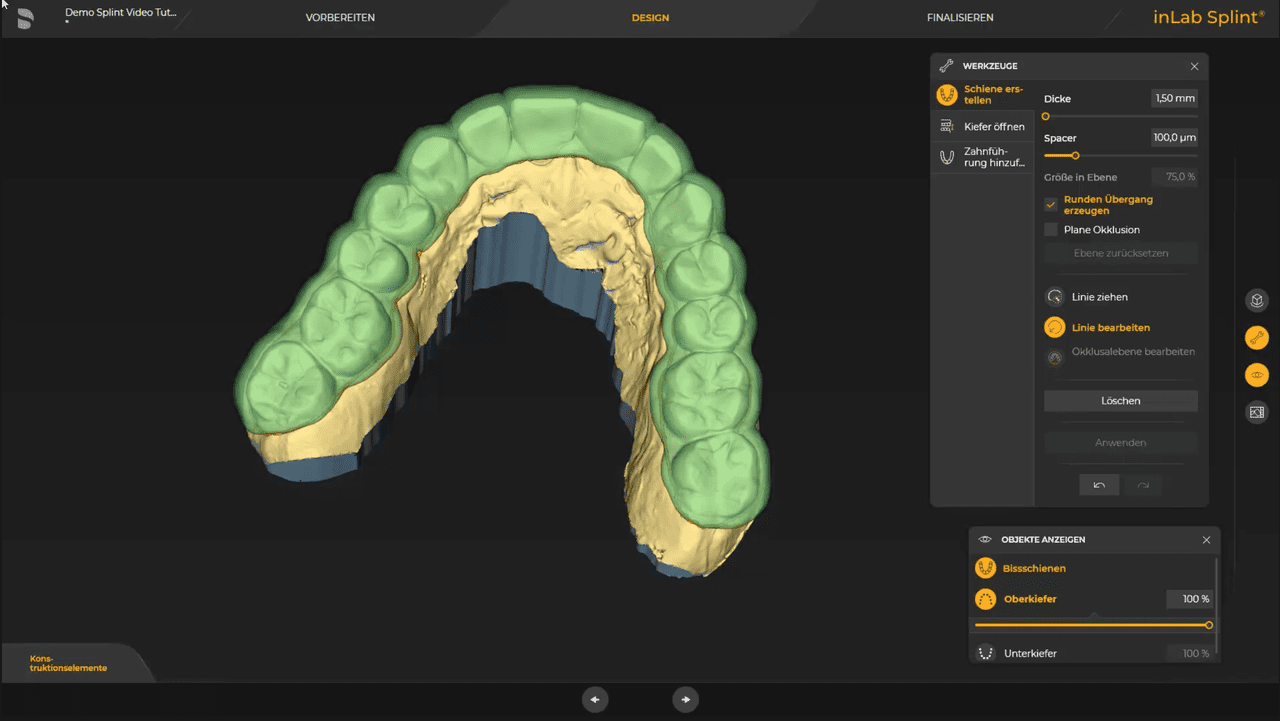Screen dimensions: 1280x721
Task: Click the eye icon in the right sidebar
Action: 1257,375
